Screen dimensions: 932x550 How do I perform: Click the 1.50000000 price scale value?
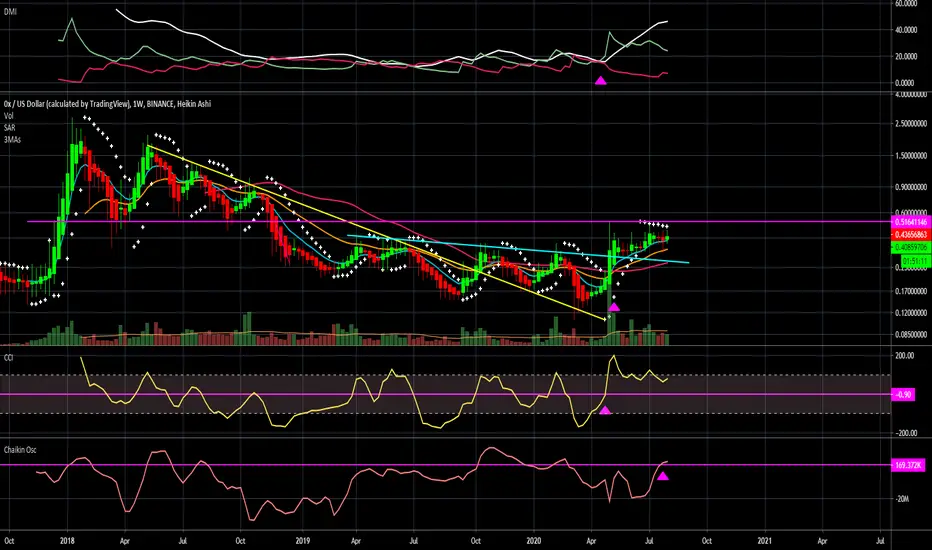click(911, 156)
